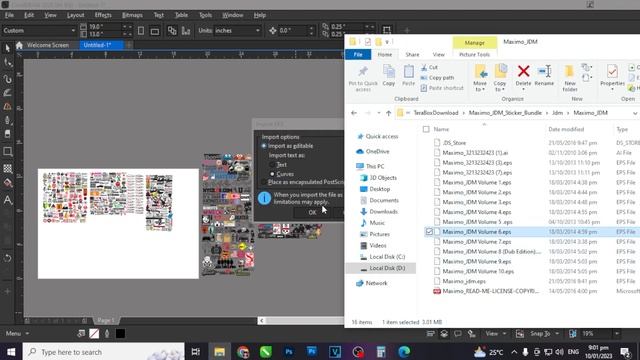Switch to the Share tab in Explorer
Viewport: 640px width, 360px height.
pyautogui.click(x=412, y=54)
